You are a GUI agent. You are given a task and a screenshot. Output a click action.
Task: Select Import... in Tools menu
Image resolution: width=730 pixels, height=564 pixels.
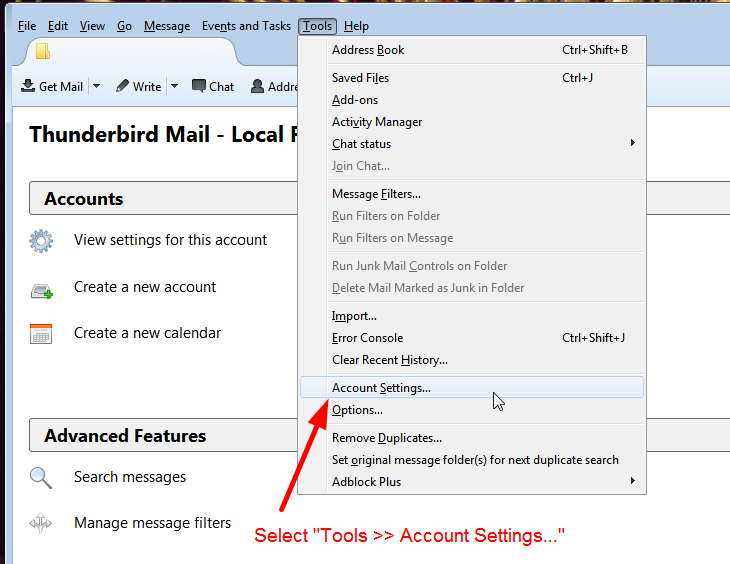(x=472, y=316)
